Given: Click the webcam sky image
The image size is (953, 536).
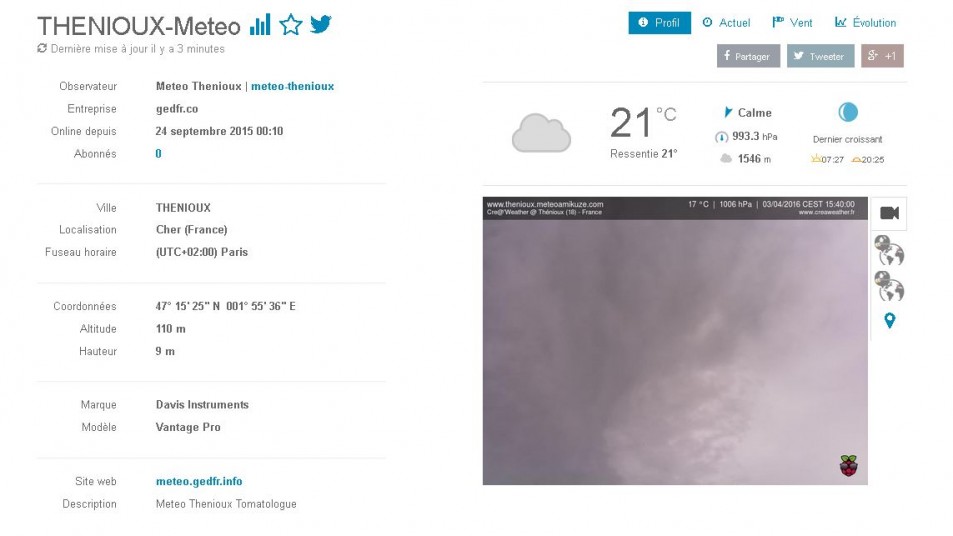Looking at the screenshot, I should [675, 341].
